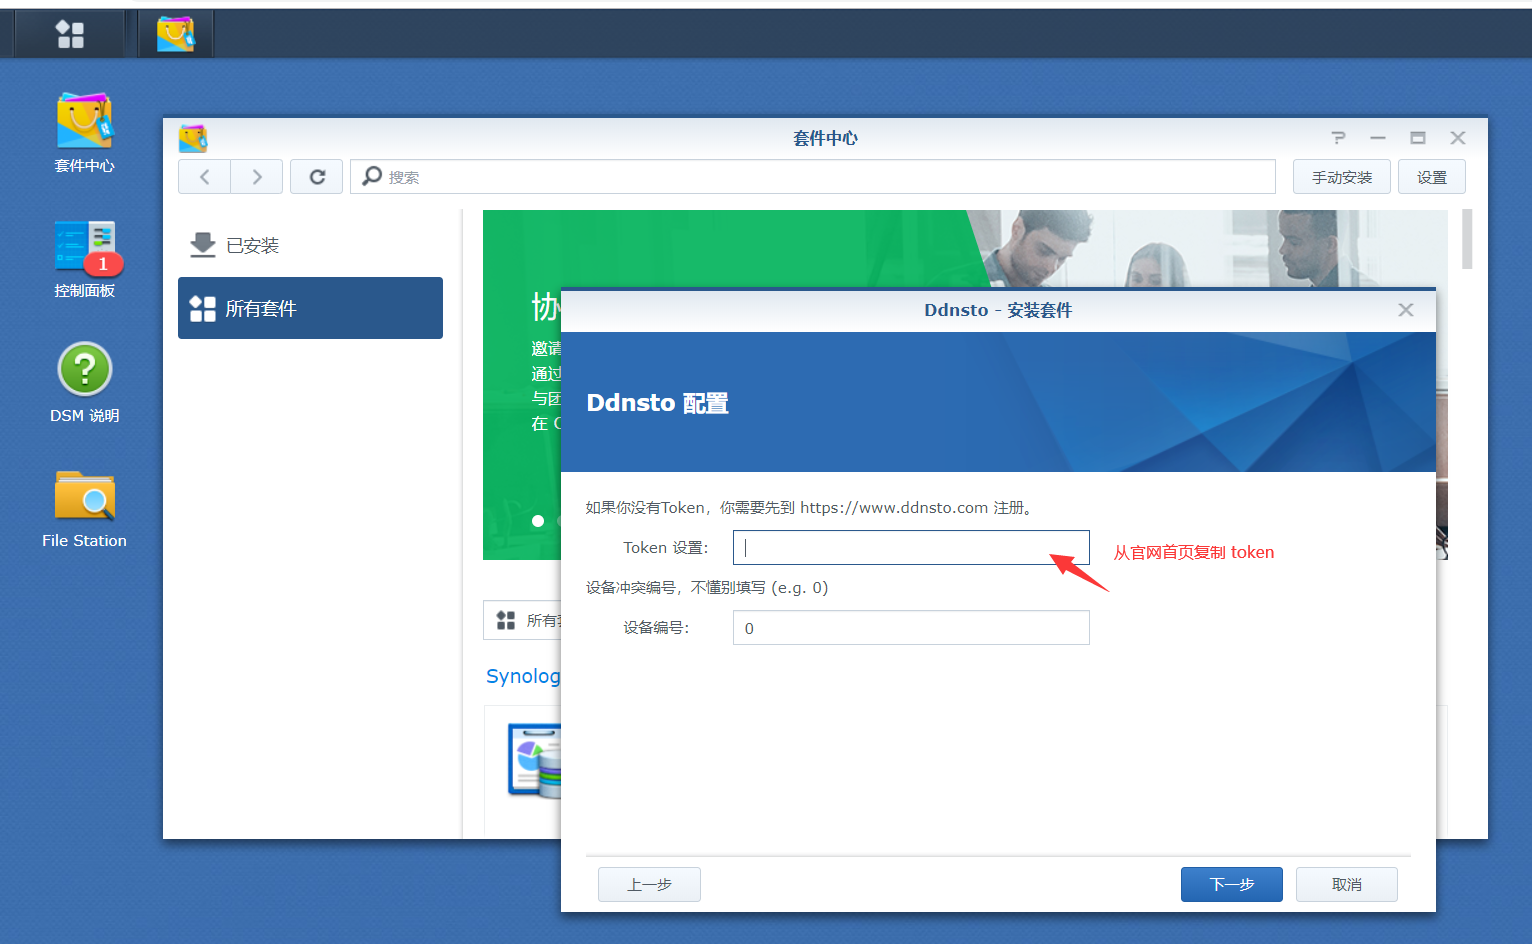Click the Ddnsto 配置 heading text
Image resolution: width=1532 pixels, height=944 pixels.
pyautogui.click(x=657, y=403)
